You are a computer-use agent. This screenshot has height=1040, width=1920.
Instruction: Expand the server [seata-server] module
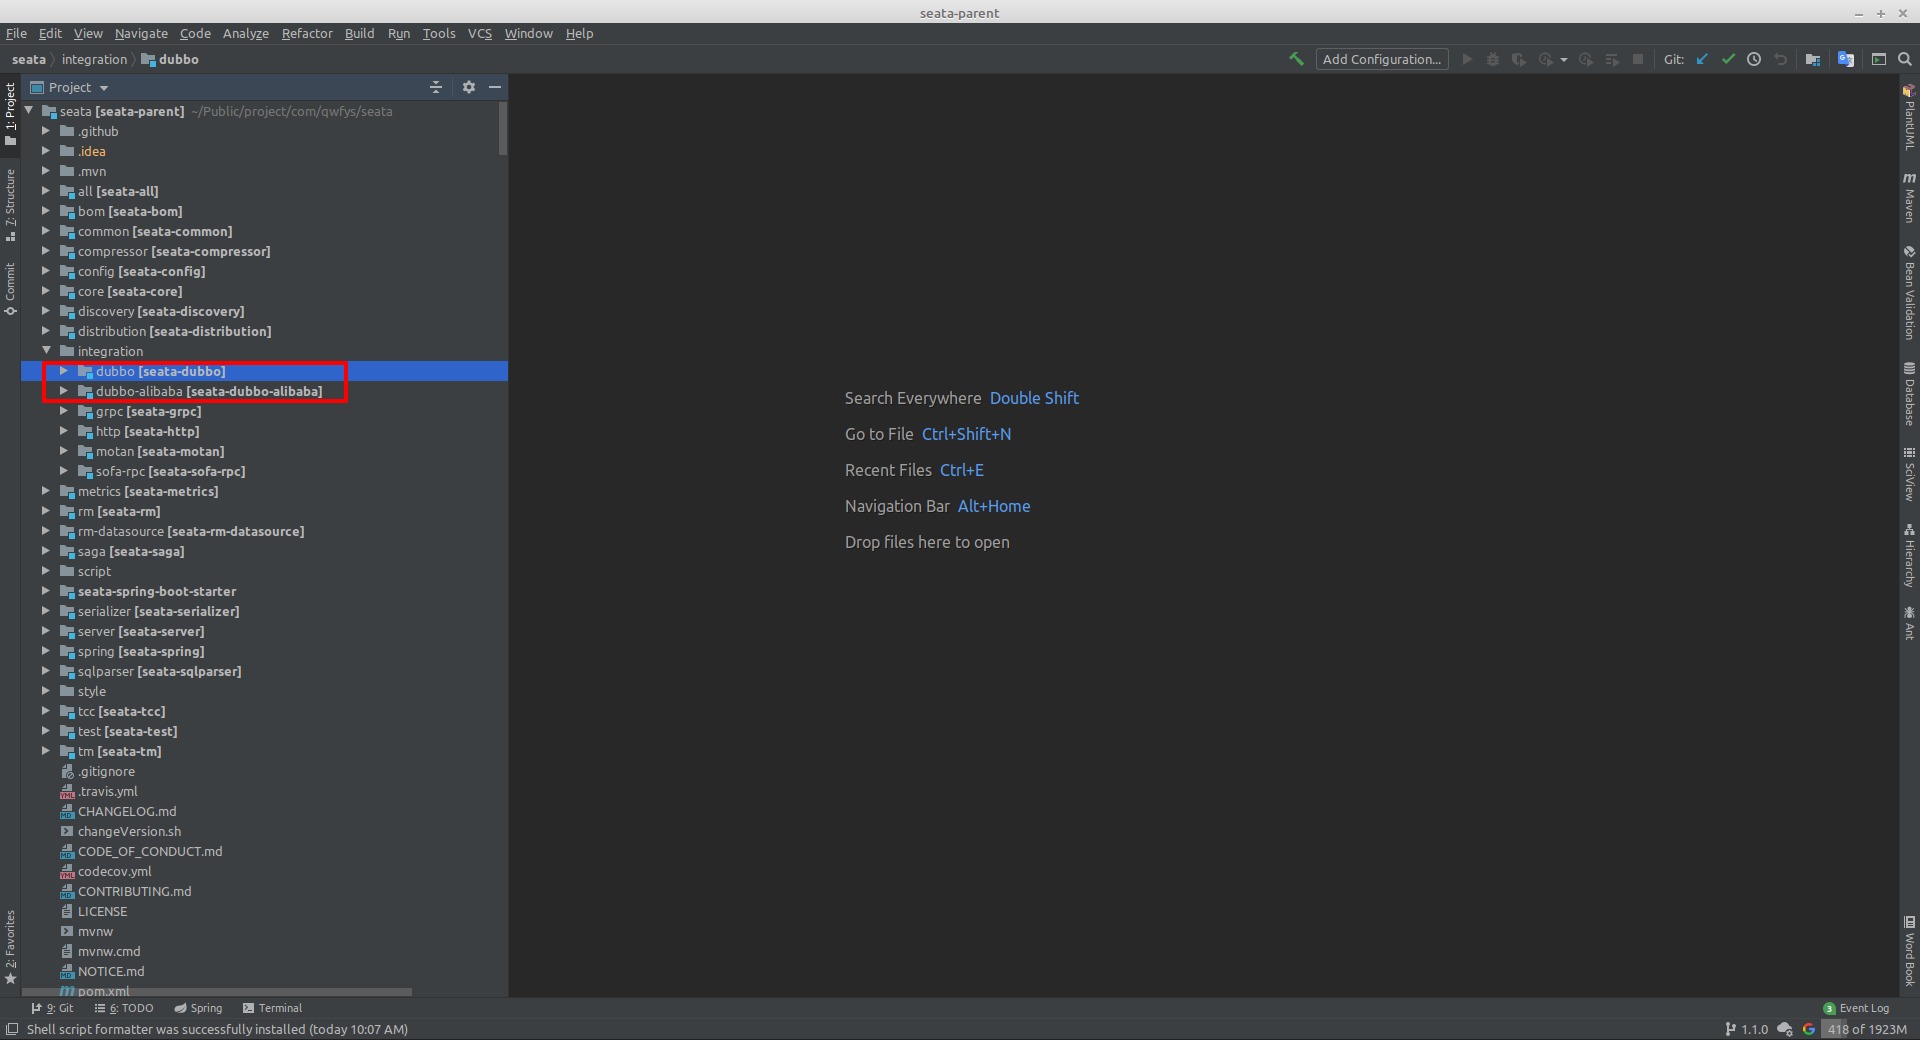pyautogui.click(x=46, y=631)
